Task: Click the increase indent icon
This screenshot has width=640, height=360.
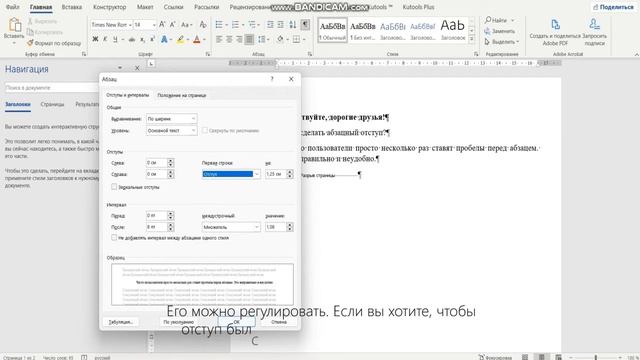Action: click(x=281, y=25)
